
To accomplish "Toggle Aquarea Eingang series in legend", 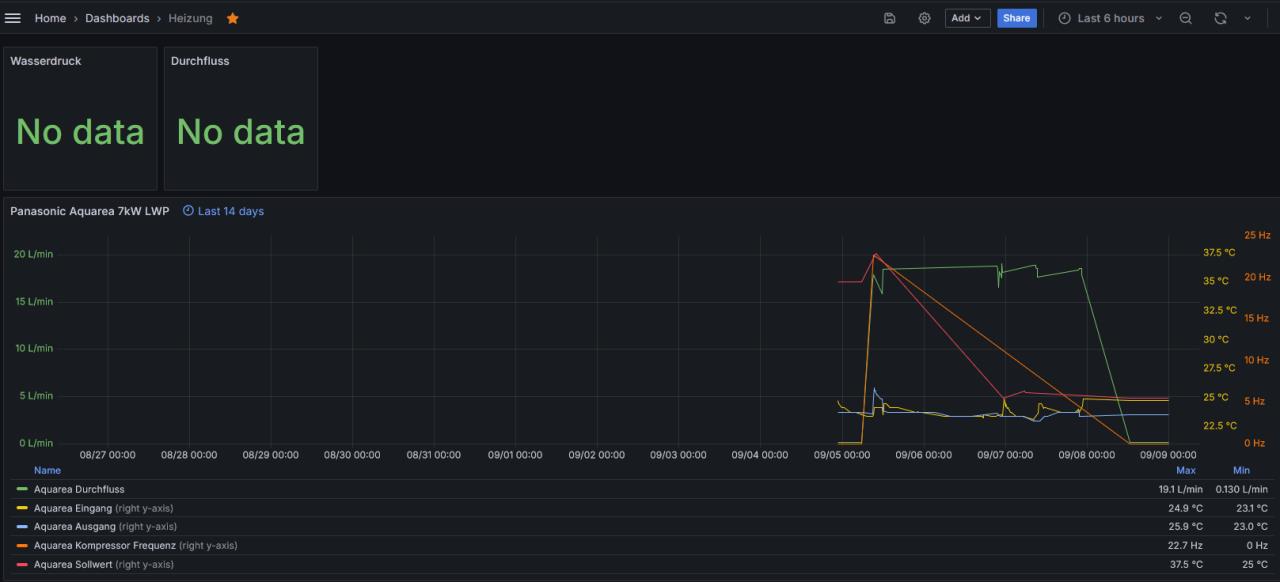I will pyautogui.click(x=73, y=508).
